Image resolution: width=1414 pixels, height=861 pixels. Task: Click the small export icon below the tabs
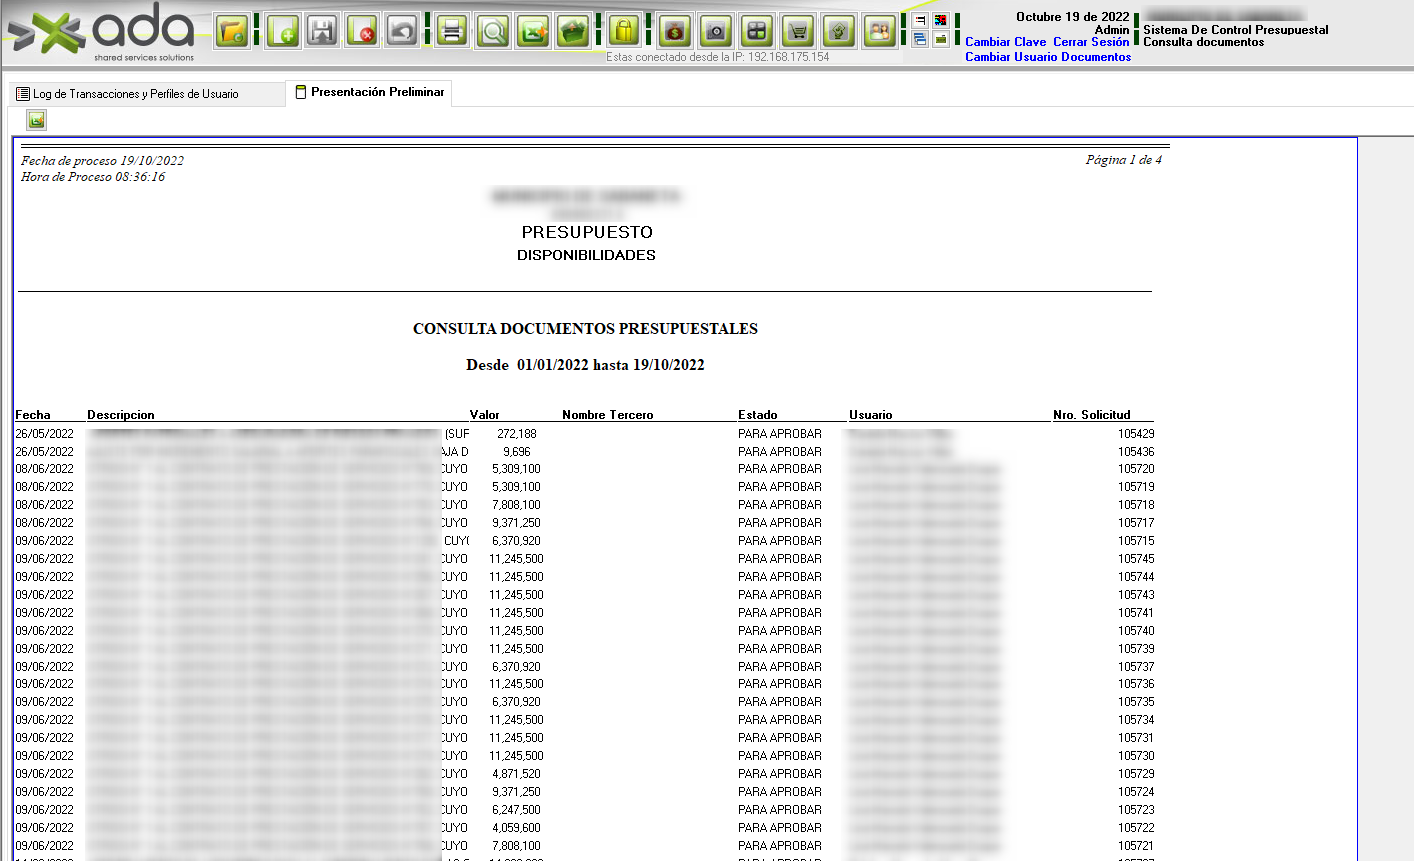tap(37, 120)
